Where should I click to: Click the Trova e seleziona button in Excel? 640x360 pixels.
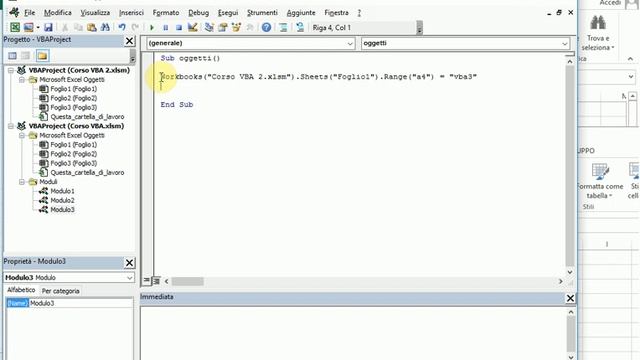click(x=598, y=33)
